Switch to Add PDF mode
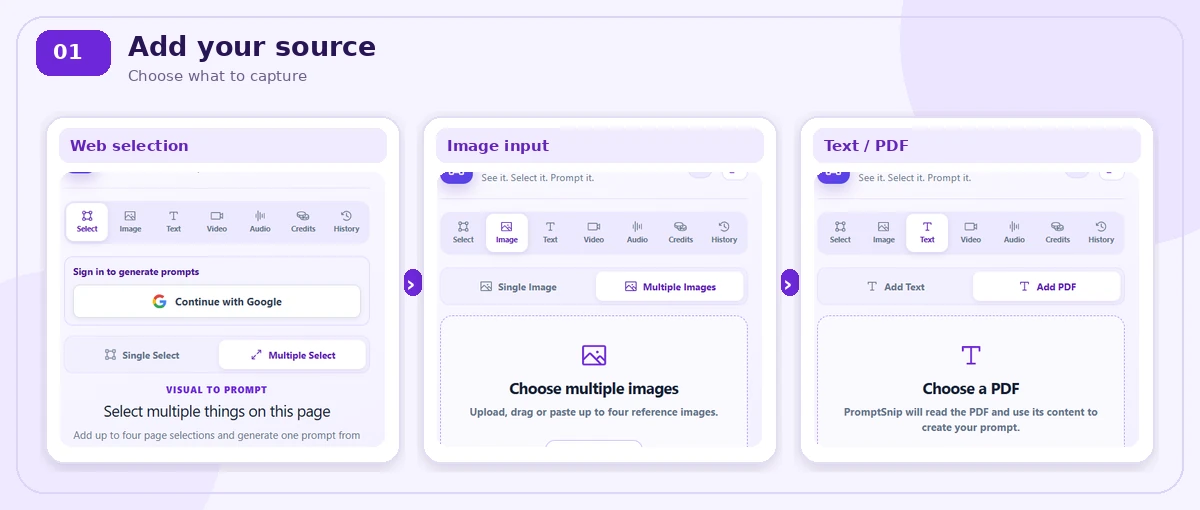1200x510 pixels. pyautogui.click(x=1047, y=287)
